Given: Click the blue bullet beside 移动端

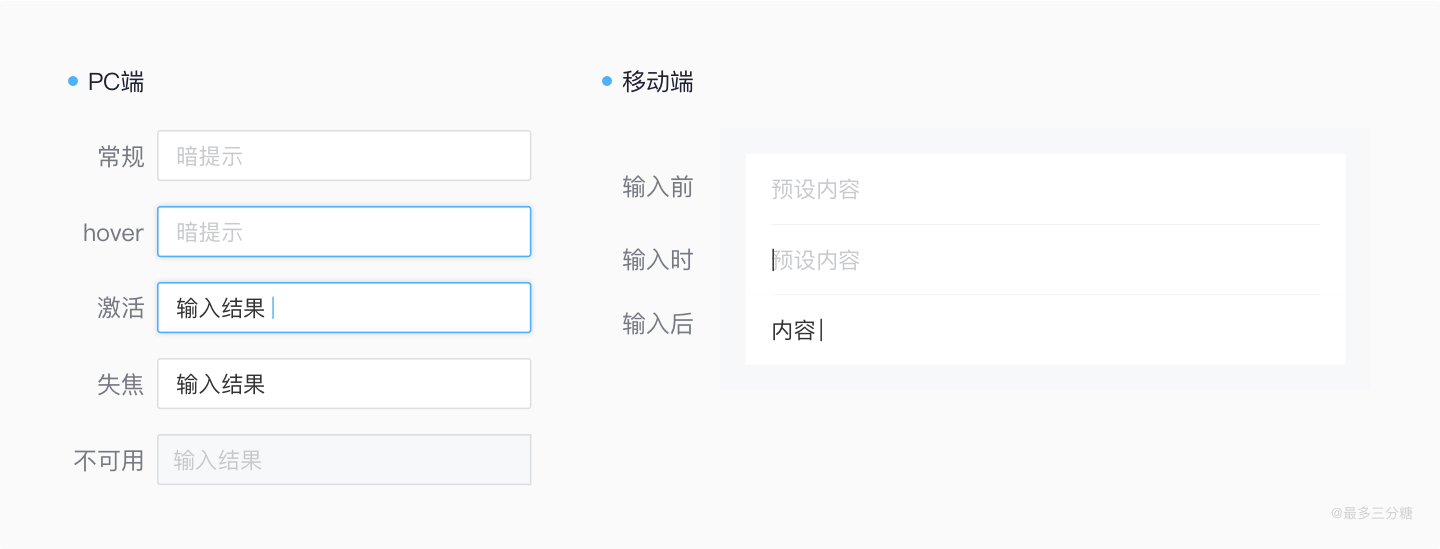Looking at the screenshot, I should (x=607, y=81).
